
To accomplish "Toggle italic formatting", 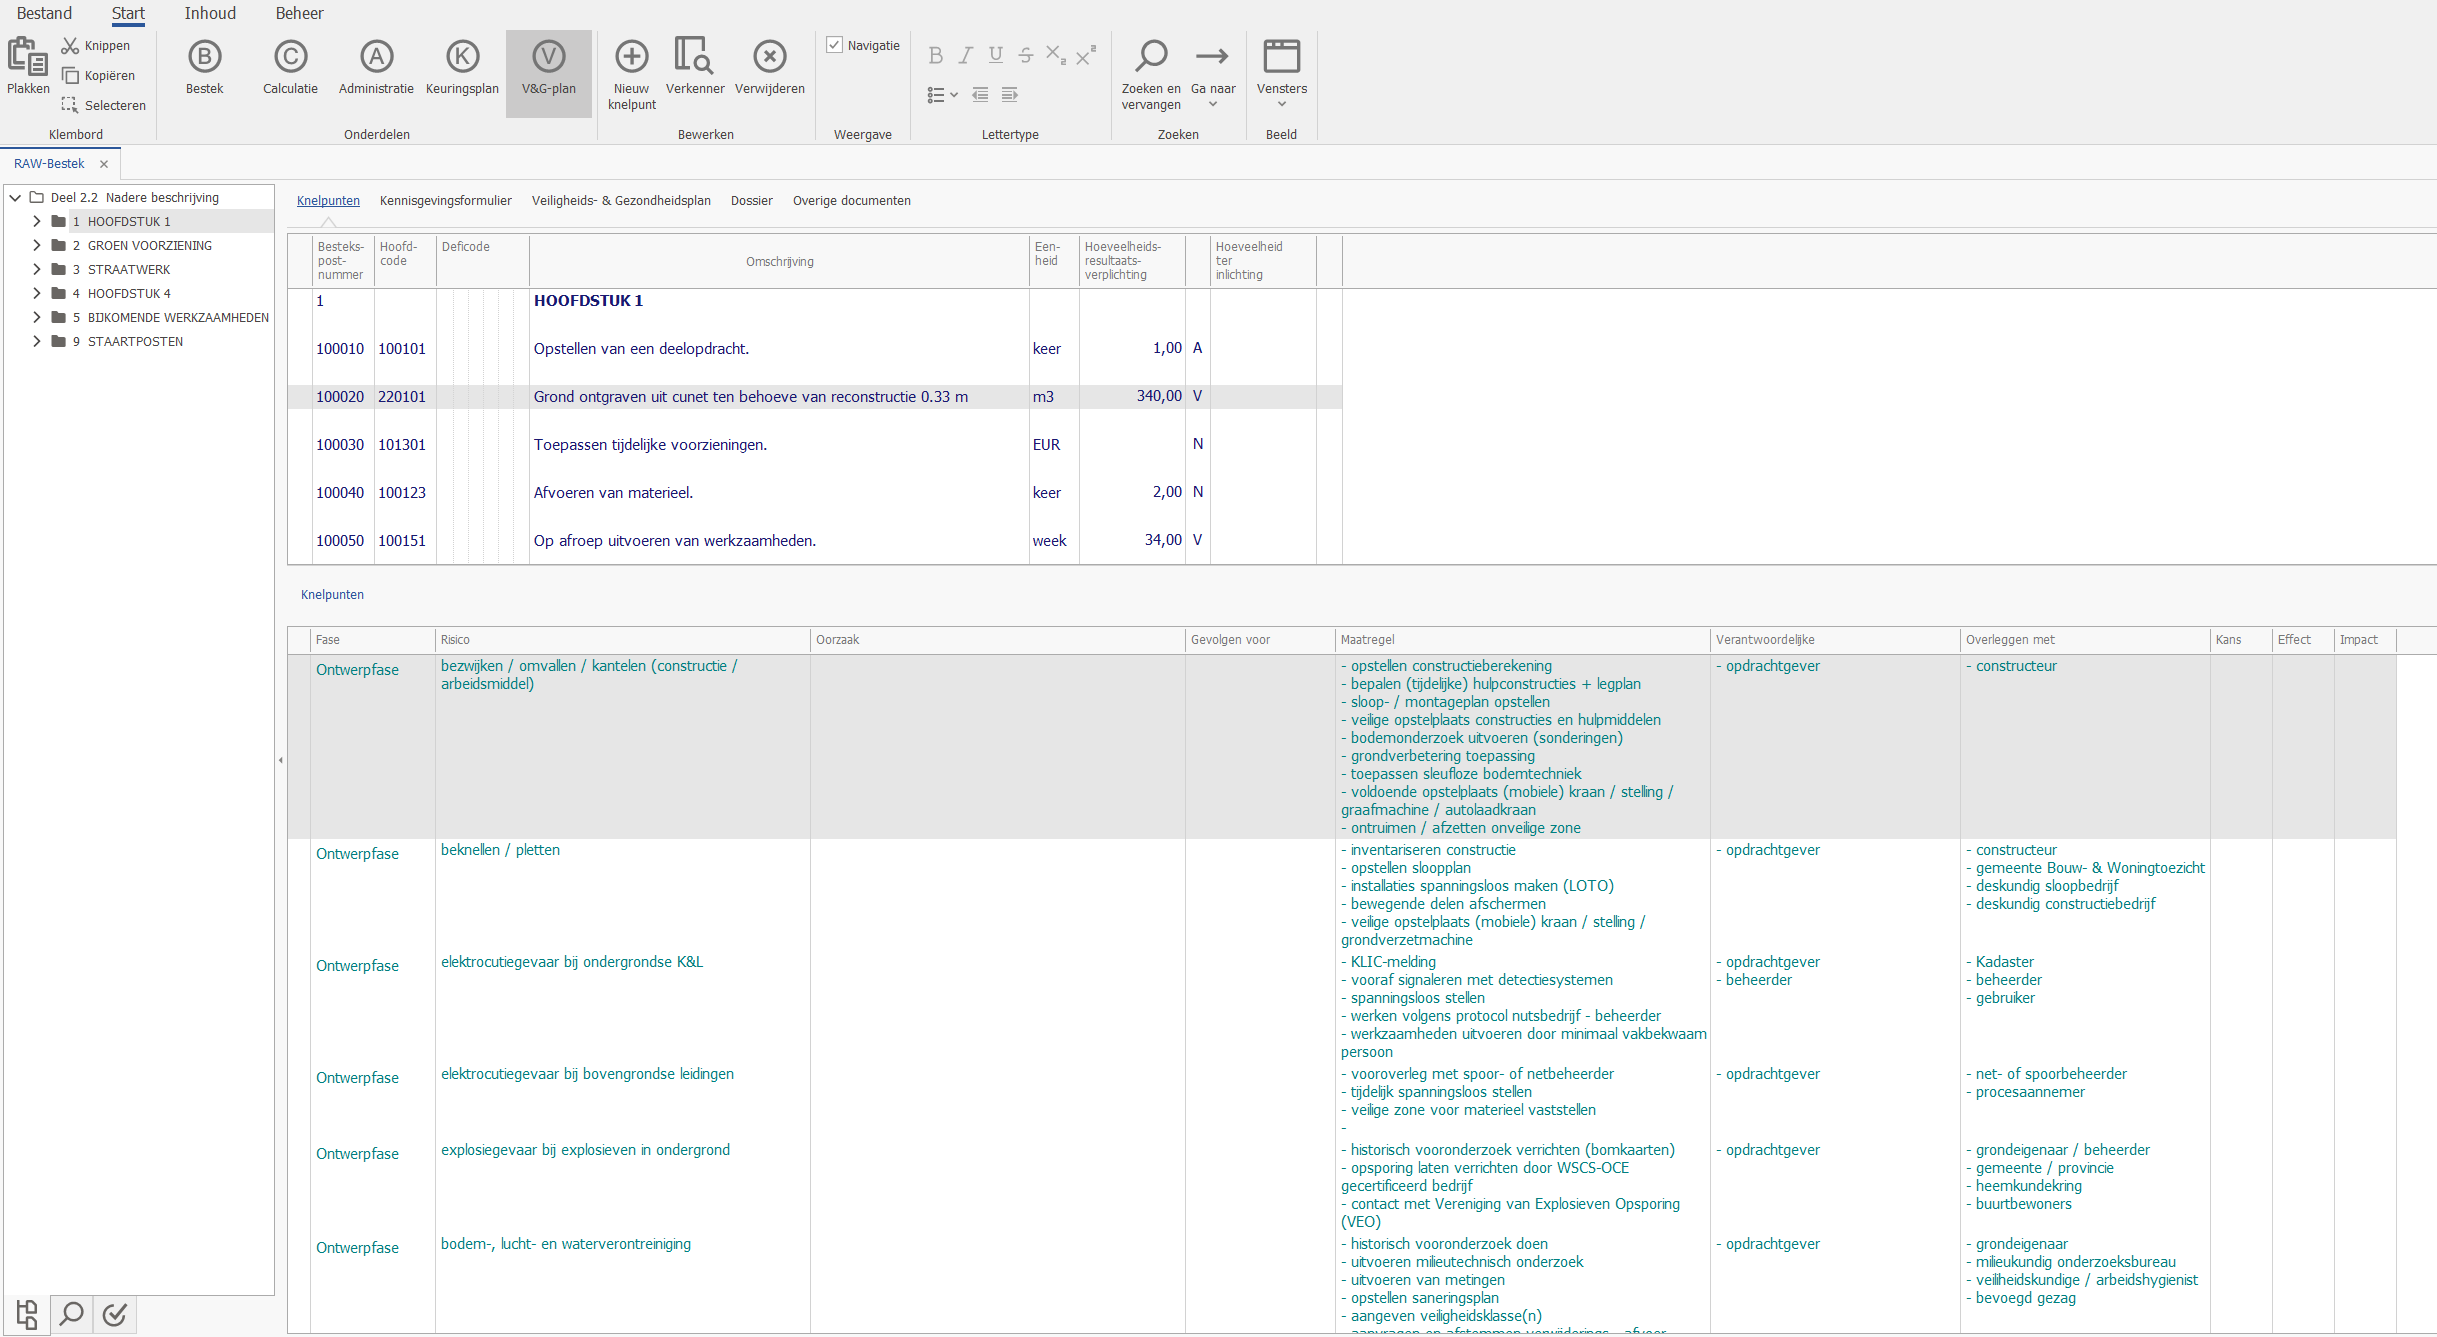I will coord(965,56).
